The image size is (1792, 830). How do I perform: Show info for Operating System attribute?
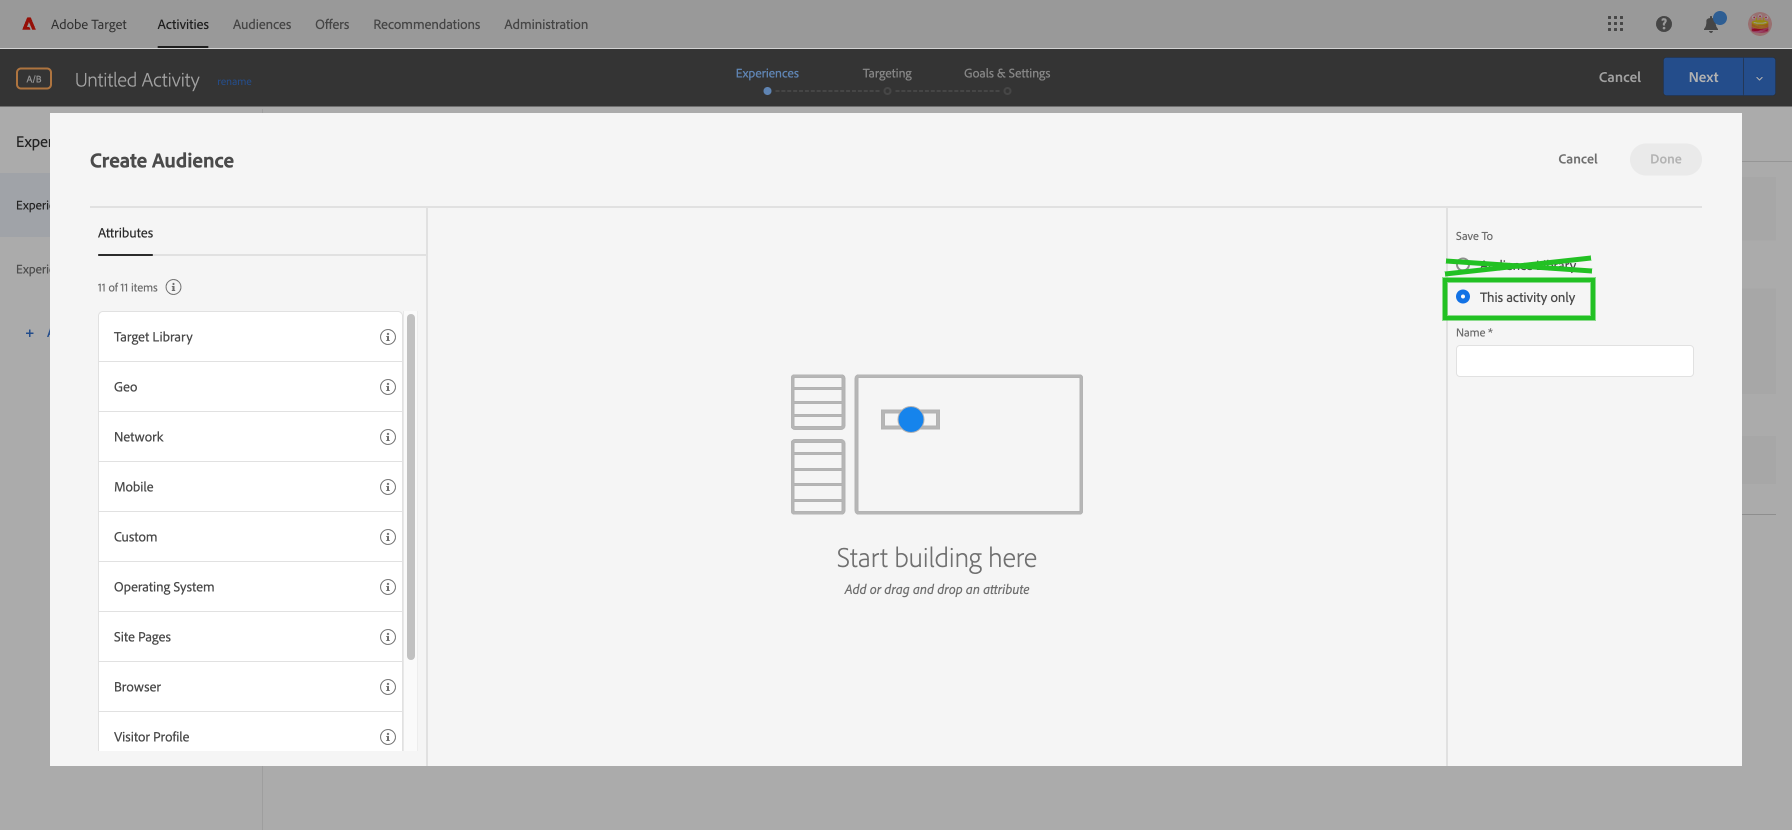[388, 587]
